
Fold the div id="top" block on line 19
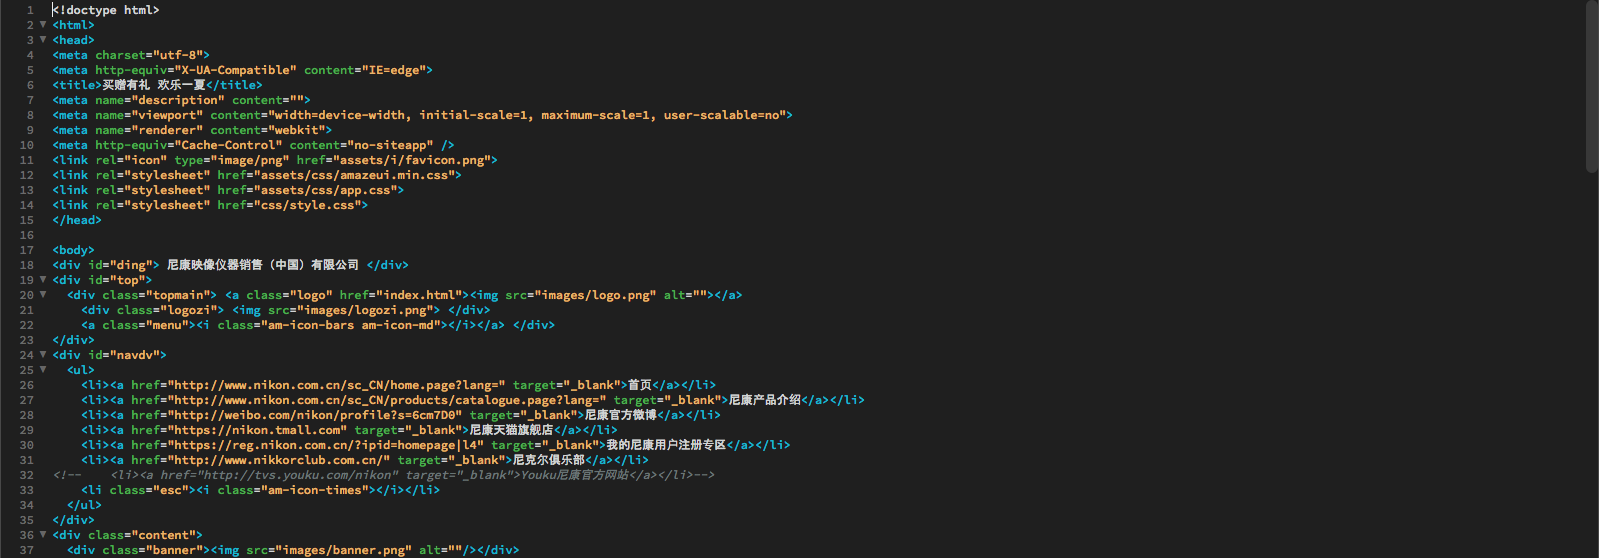pos(43,280)
